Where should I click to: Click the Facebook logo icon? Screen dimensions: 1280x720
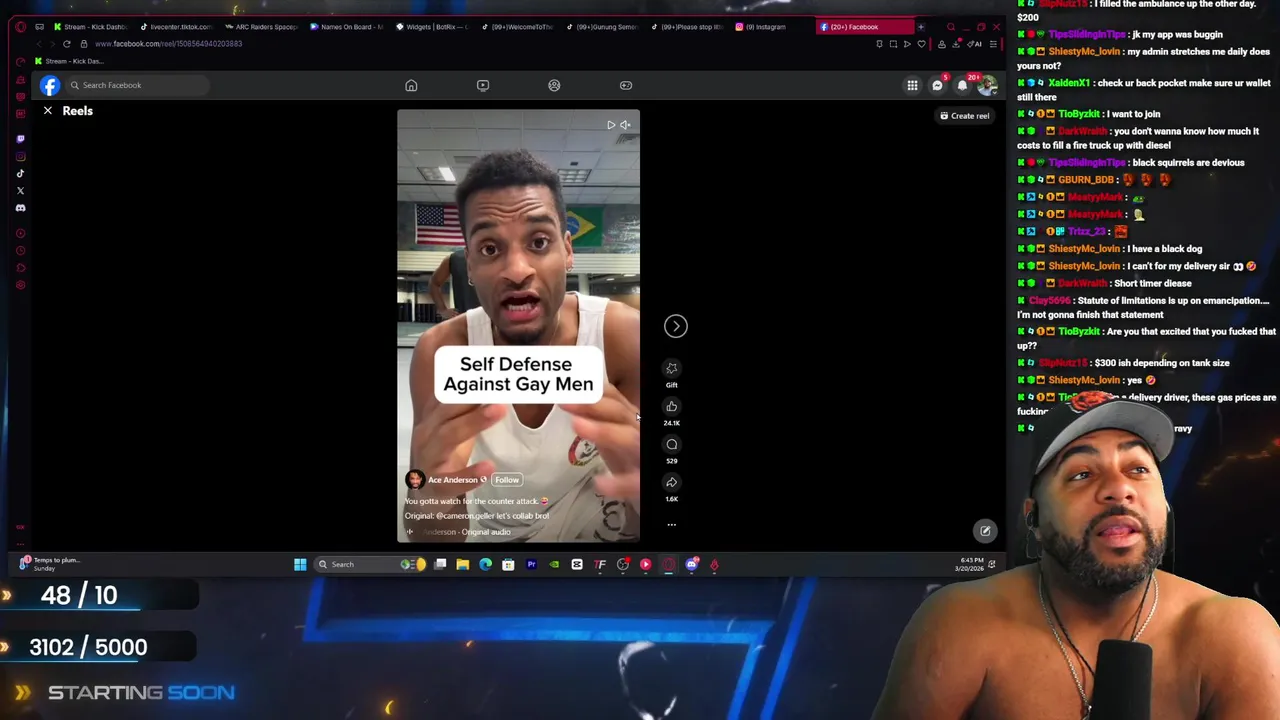49,85
